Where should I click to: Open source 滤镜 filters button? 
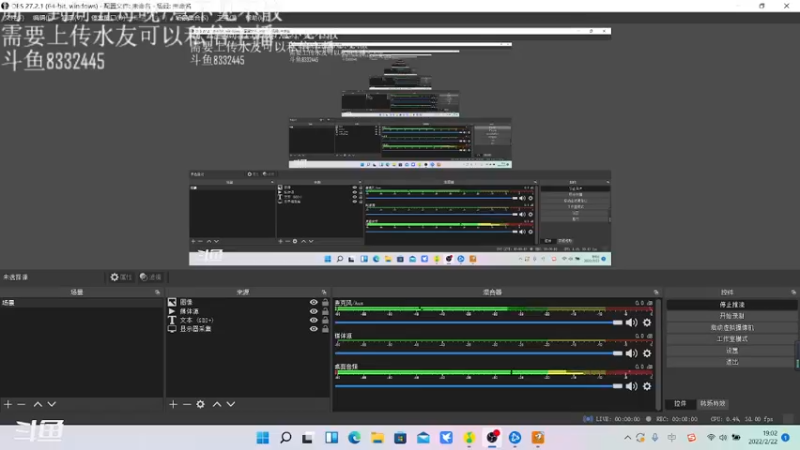[151, 277]
